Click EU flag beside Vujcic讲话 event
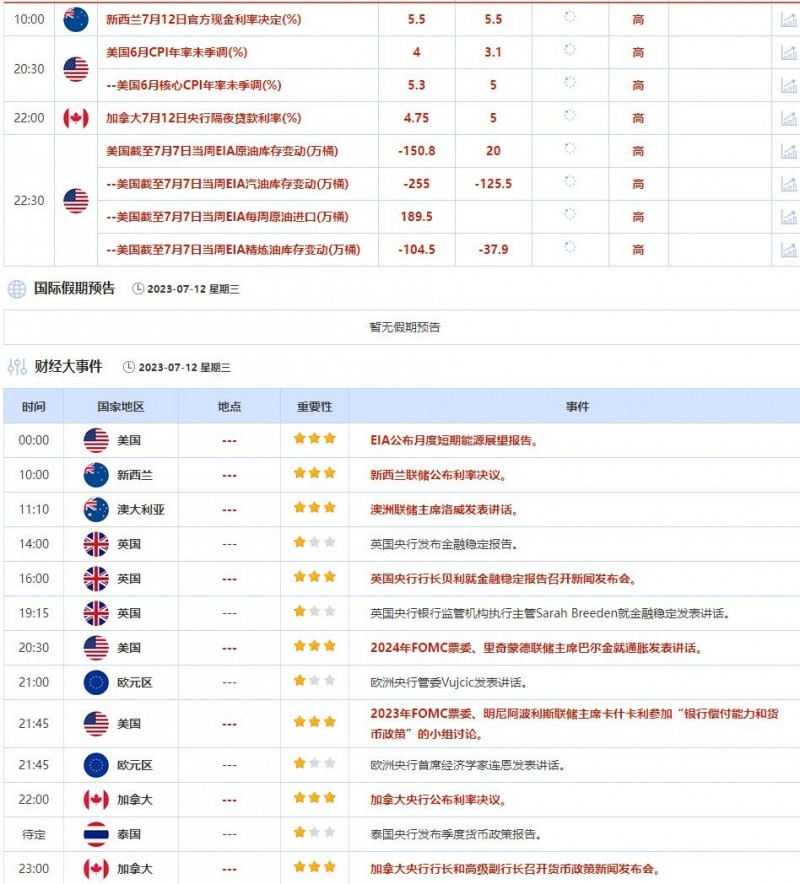 tap(94, 683)
